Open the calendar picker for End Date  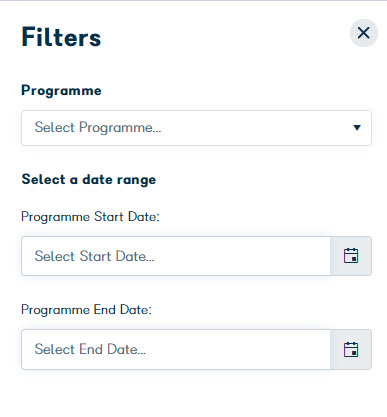tap(351, 349)
